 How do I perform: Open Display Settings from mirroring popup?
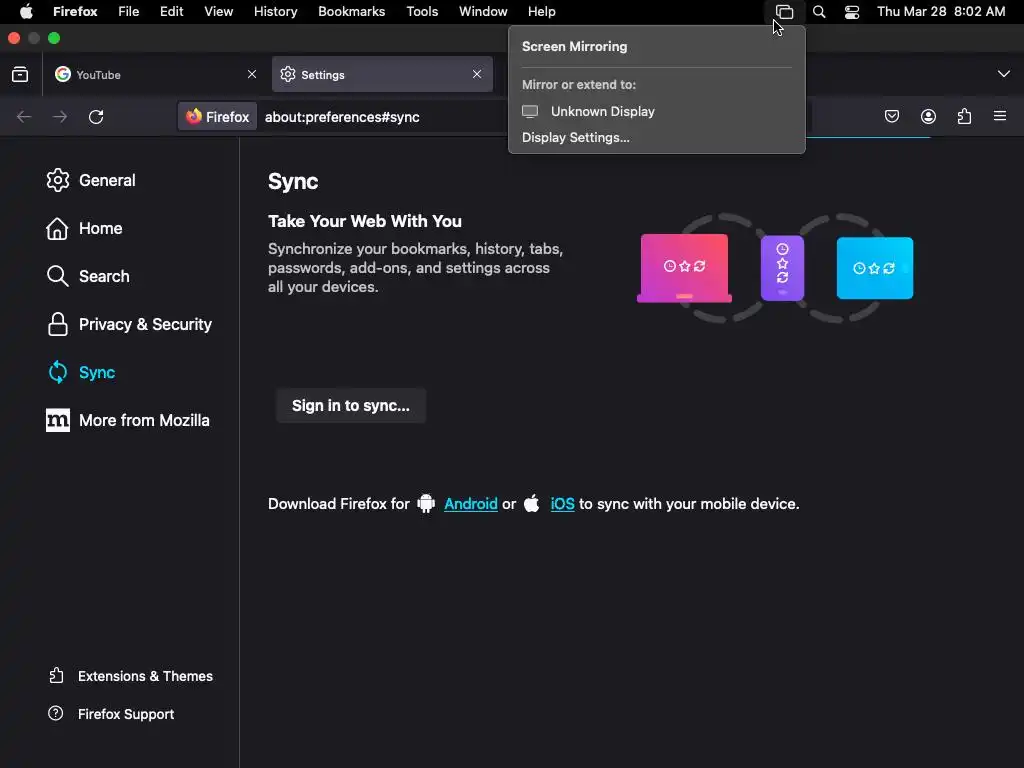click(575, 138)
